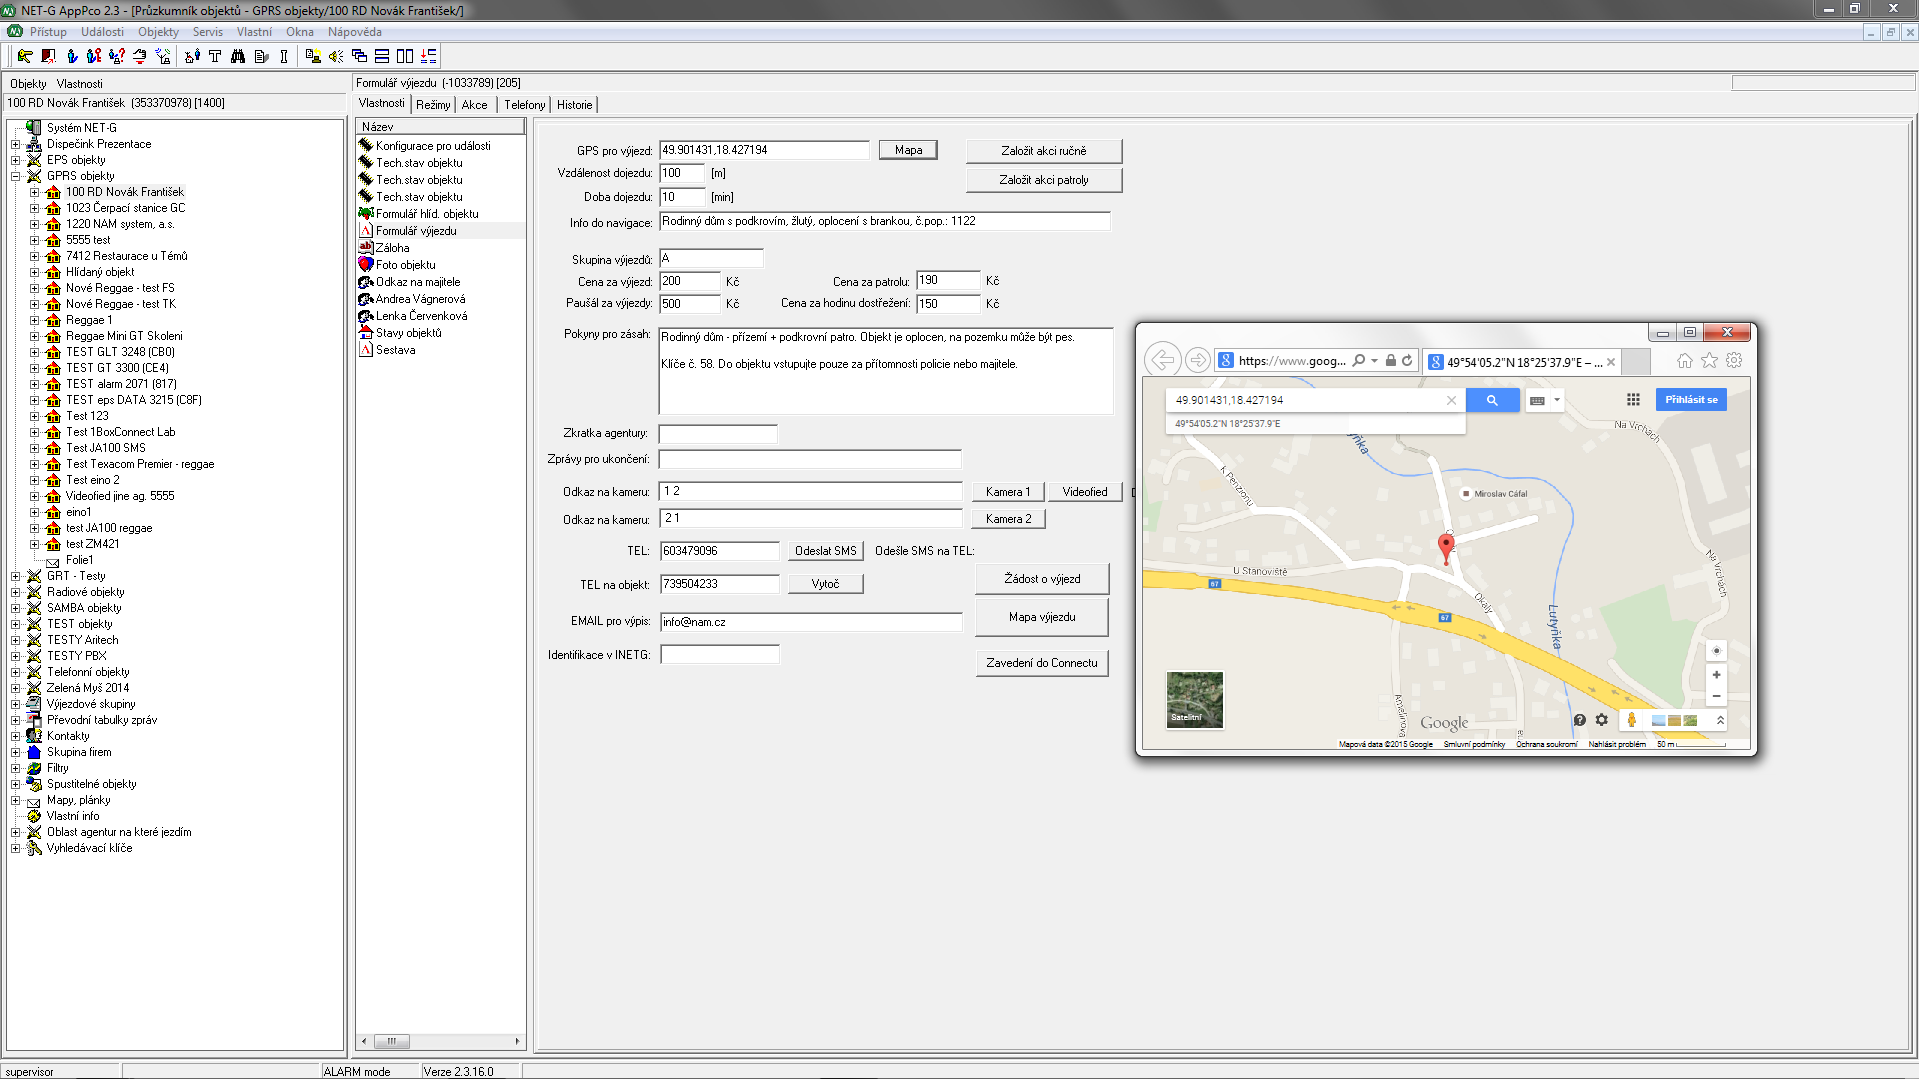
Task: Expand the Kontakty tree node
Action: click(15, 736)
